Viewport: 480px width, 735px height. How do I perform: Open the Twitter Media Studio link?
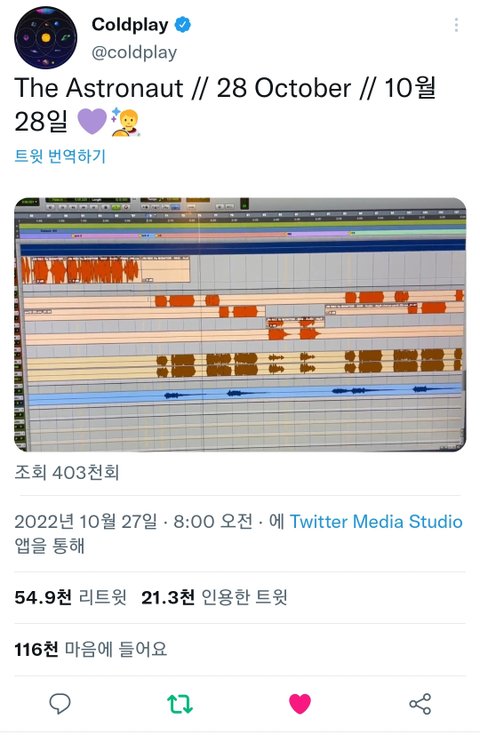coord(376,521)
